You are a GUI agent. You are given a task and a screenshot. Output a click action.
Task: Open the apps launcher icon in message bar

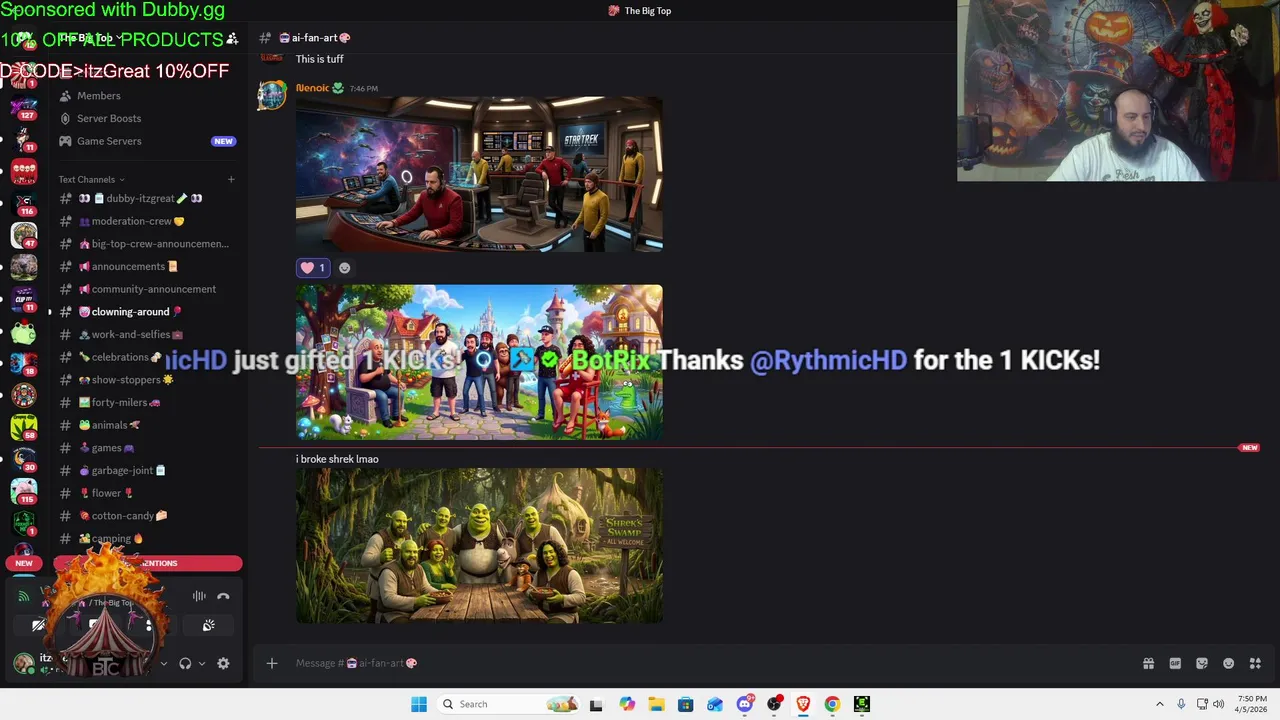click(x=1255, y=663)
